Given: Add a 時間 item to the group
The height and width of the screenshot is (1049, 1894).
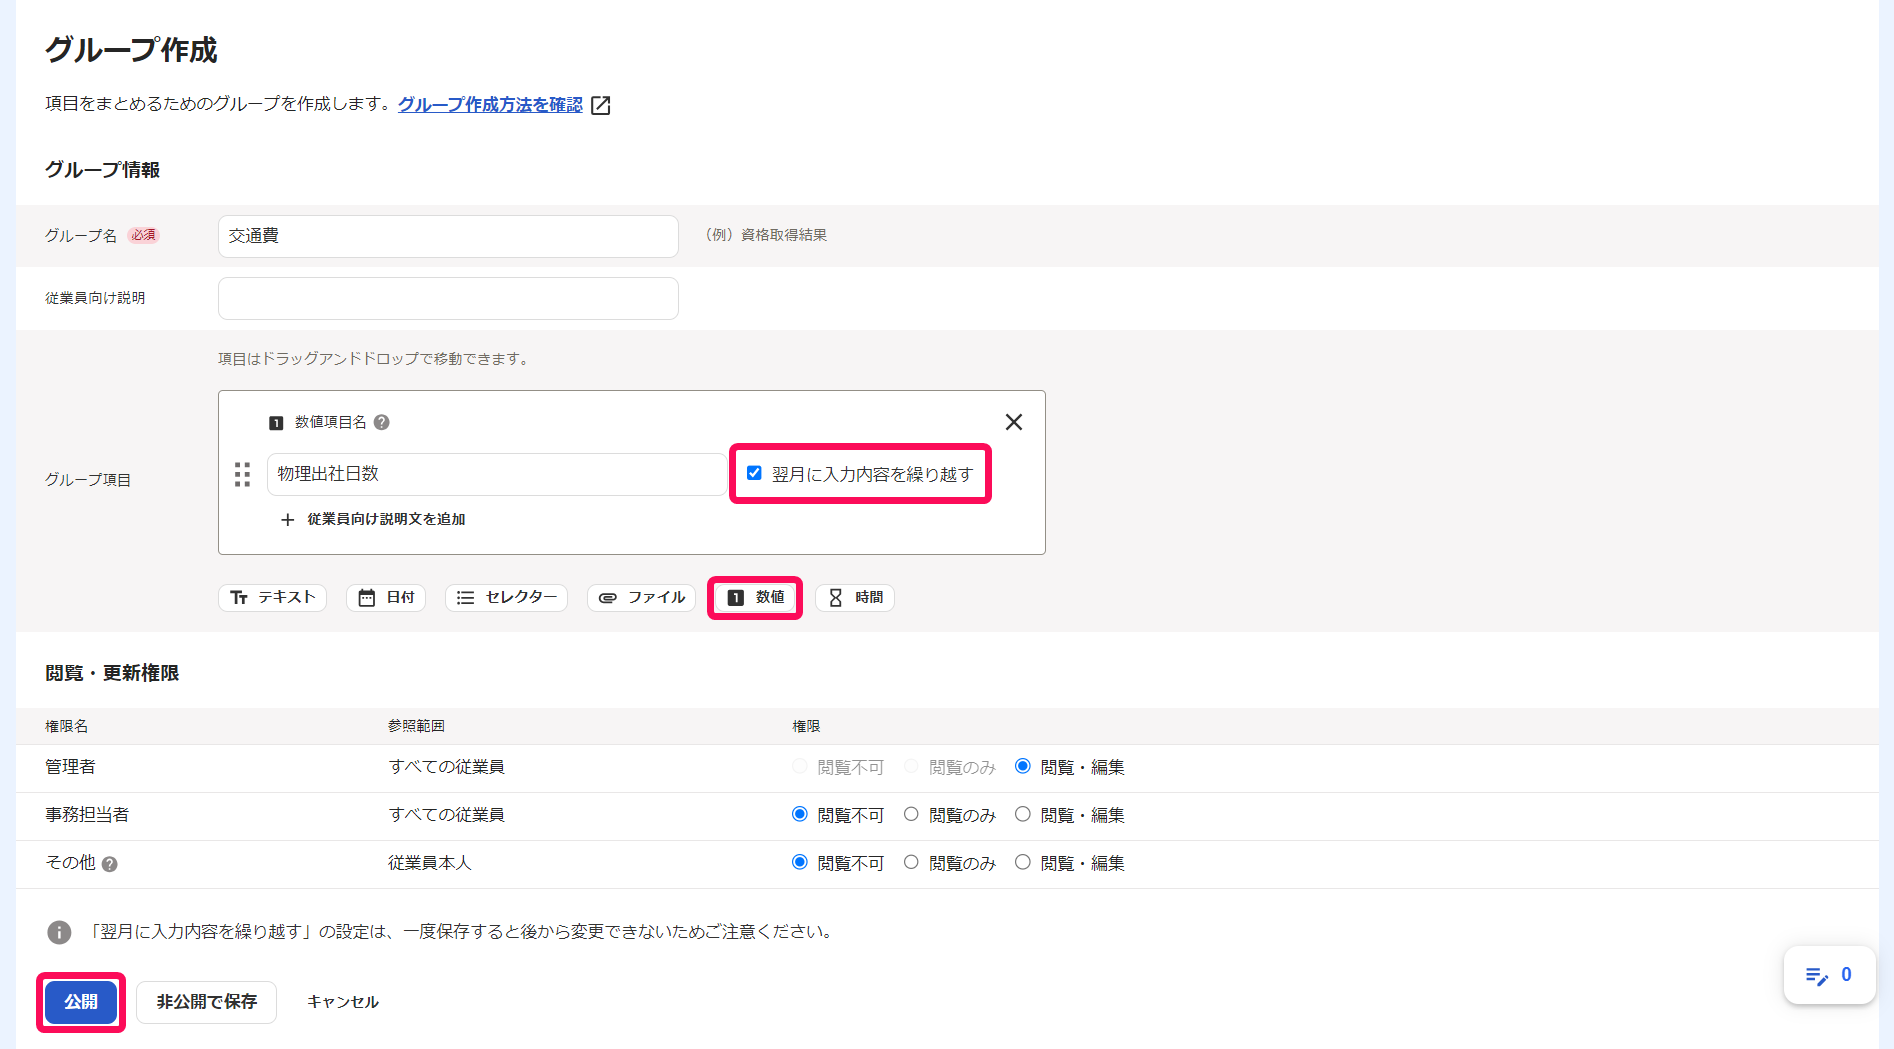Looking at the screenshot, I should [855, 597].
